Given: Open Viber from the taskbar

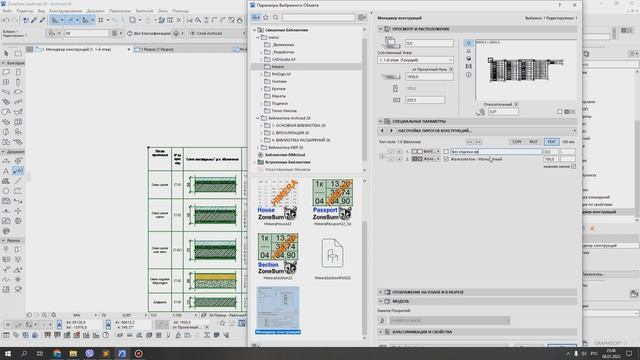Looking at the screenshot, I should click(x=89, y=353).
